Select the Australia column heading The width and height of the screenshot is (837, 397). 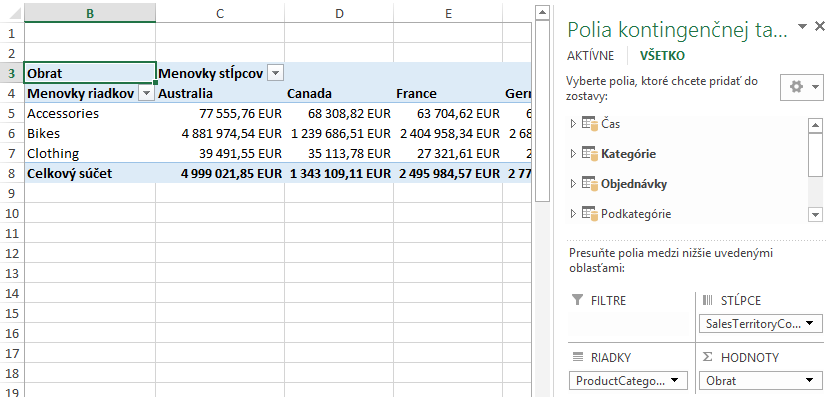[220, 93]
